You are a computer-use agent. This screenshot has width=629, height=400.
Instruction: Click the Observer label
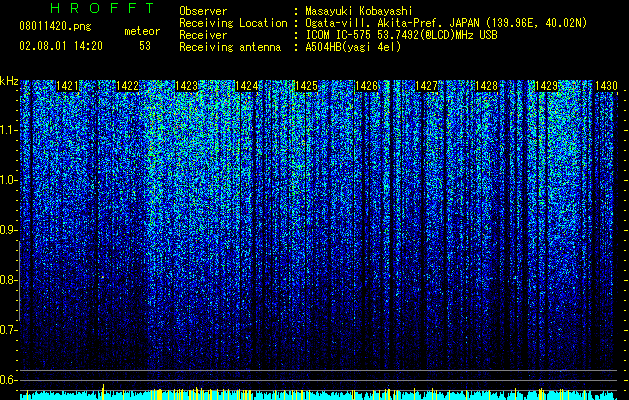pos(203,11)
